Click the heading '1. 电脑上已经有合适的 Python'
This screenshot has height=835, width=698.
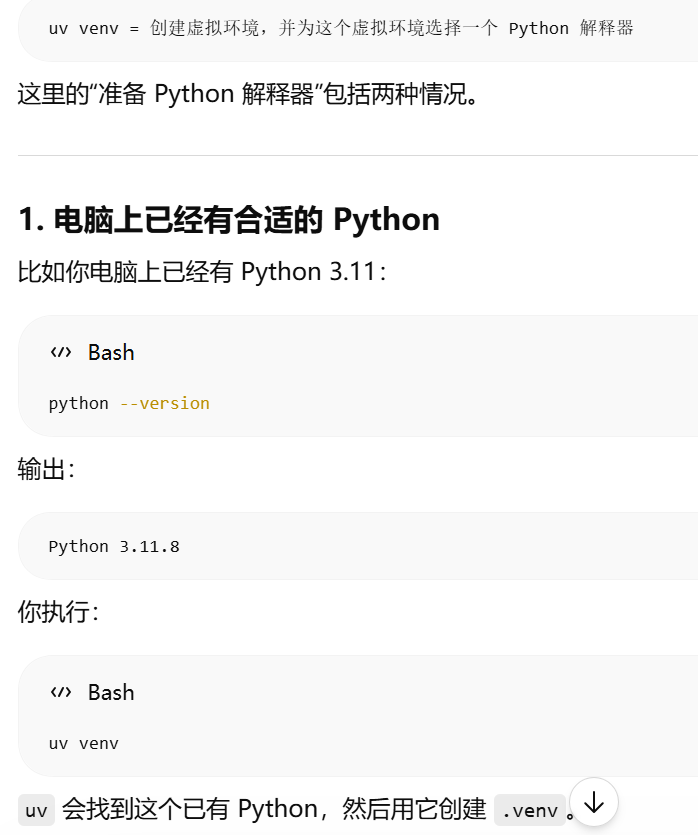coord(229,219)
